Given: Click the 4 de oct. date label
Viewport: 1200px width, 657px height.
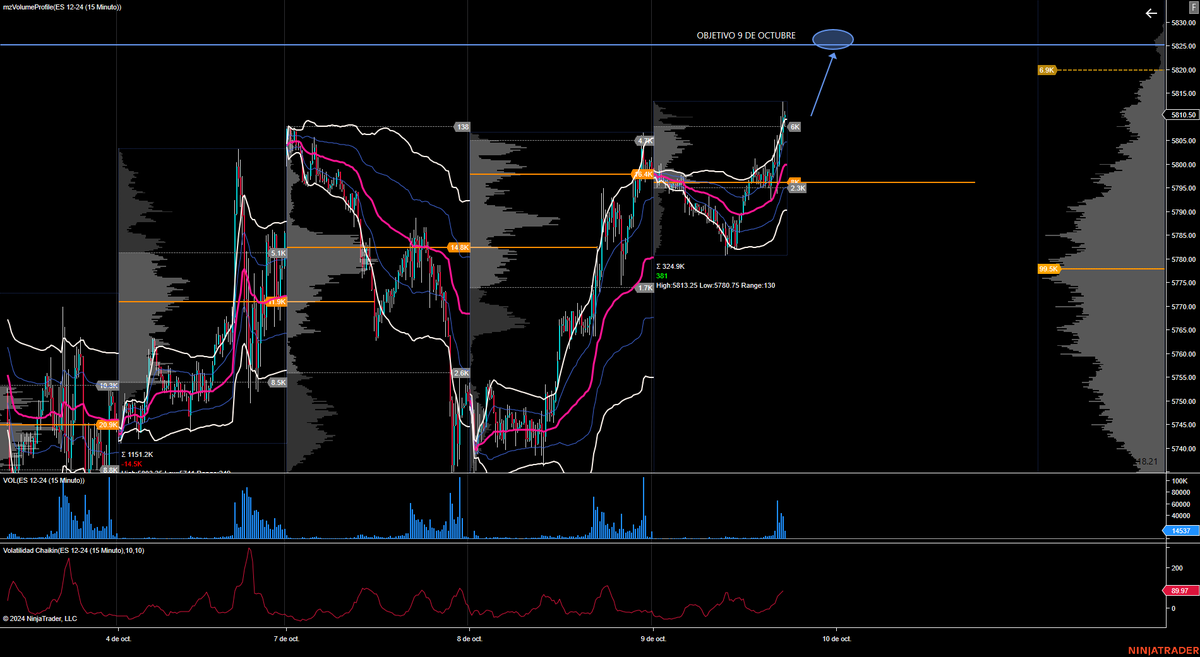Looking at the screenshot, I should pyautogui.click(x=117, y=638).
